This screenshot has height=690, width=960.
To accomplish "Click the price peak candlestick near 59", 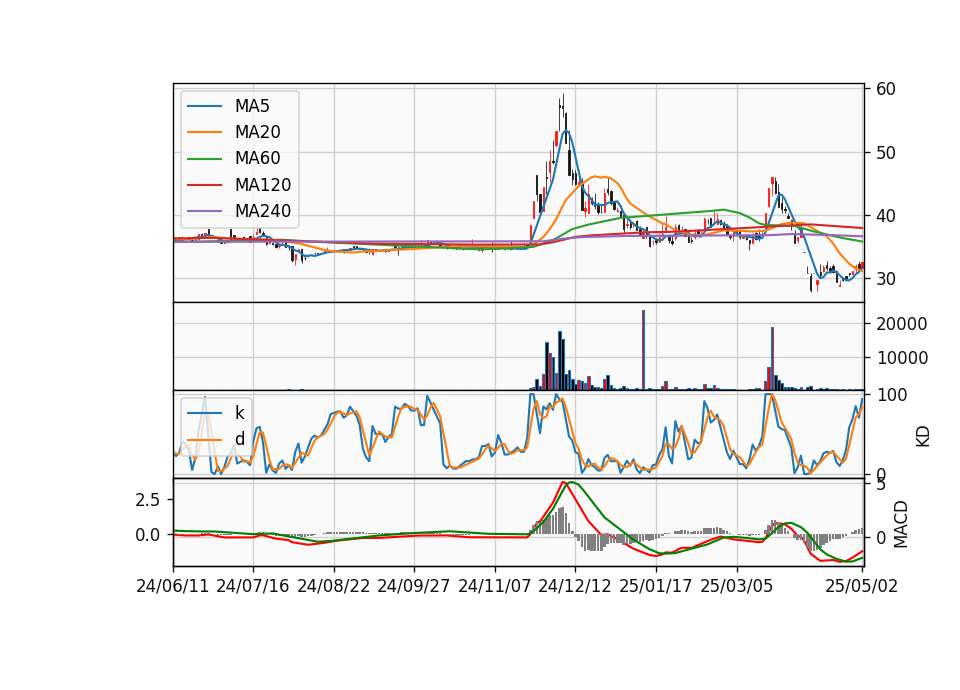I will point(562,110).
